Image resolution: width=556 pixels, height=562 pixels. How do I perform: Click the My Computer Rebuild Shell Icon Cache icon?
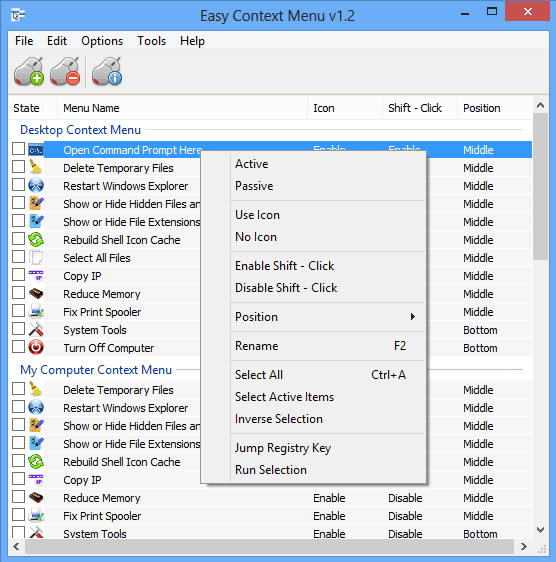pos(36,461)
